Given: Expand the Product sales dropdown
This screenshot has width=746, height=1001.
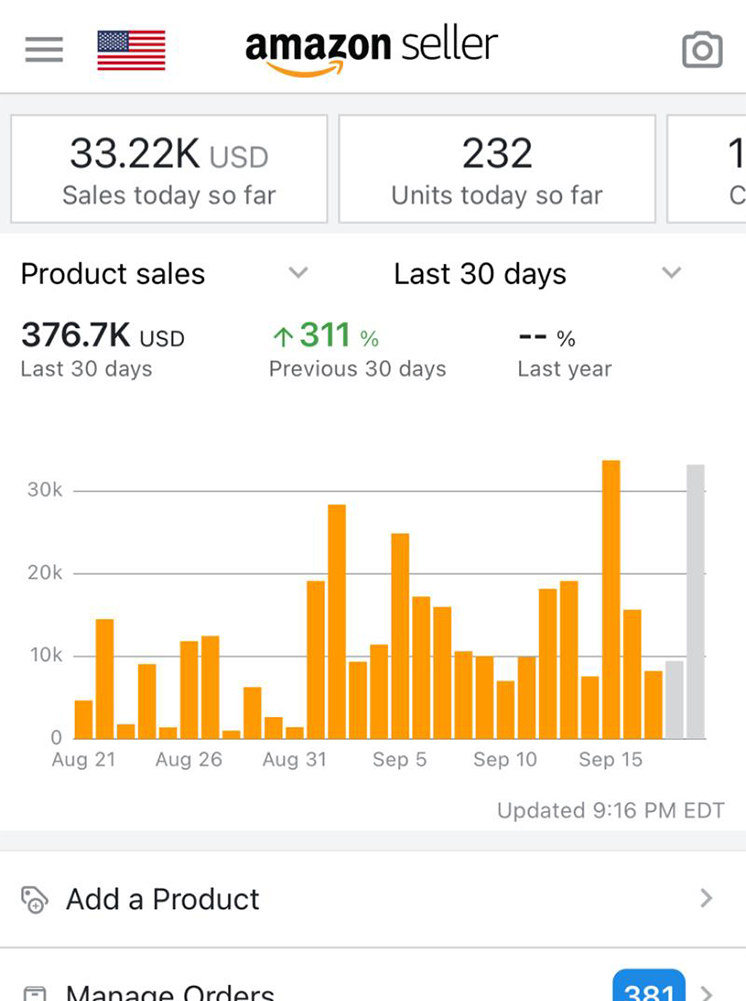Looking at the screenshot, I should coord(297,273).
